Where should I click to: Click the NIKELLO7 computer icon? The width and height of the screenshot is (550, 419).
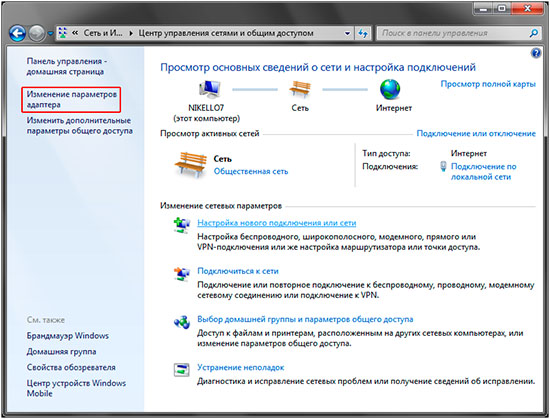(x=209, y=90)
